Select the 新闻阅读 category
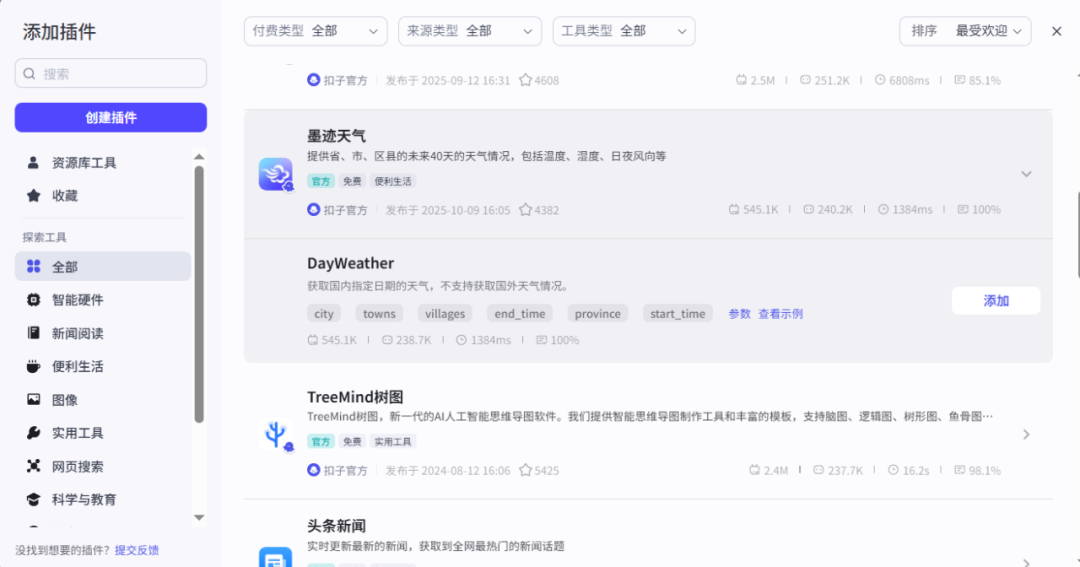Screen dimensions: 1080x567 [103, 333]
